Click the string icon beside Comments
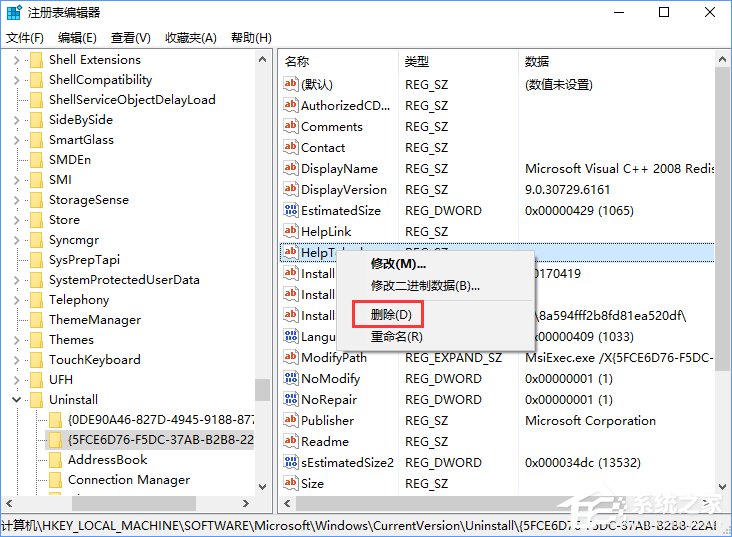 point(290,126)
